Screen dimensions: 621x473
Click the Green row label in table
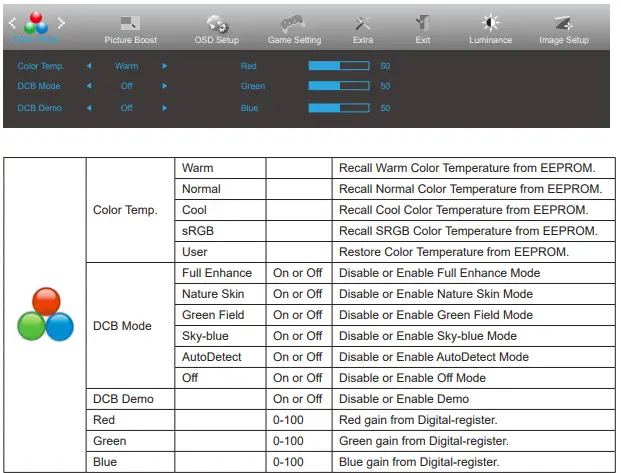point(110,441)
